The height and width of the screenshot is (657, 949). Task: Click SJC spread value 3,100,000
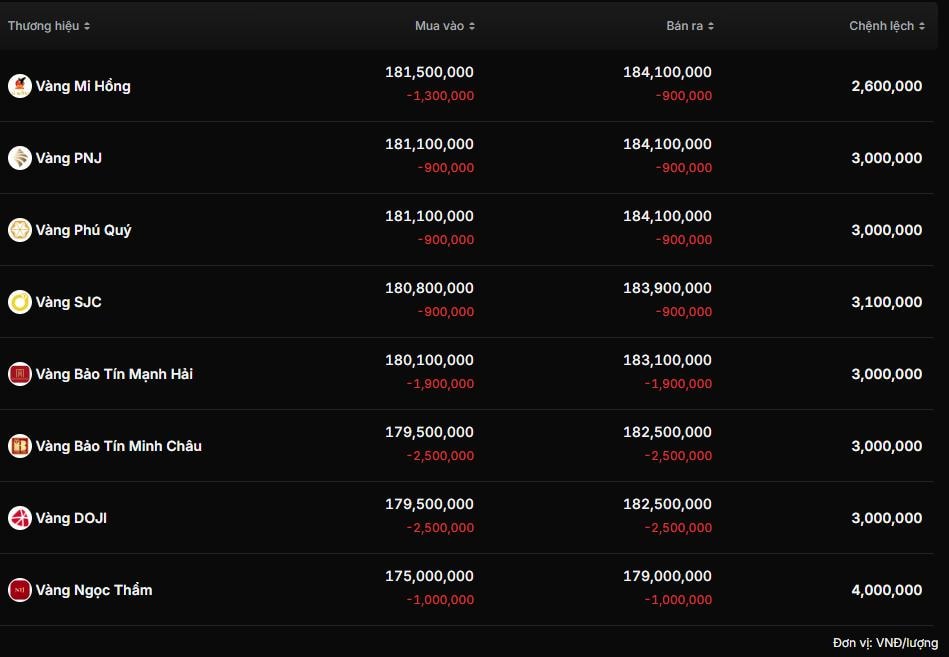[x=886, y=302]
